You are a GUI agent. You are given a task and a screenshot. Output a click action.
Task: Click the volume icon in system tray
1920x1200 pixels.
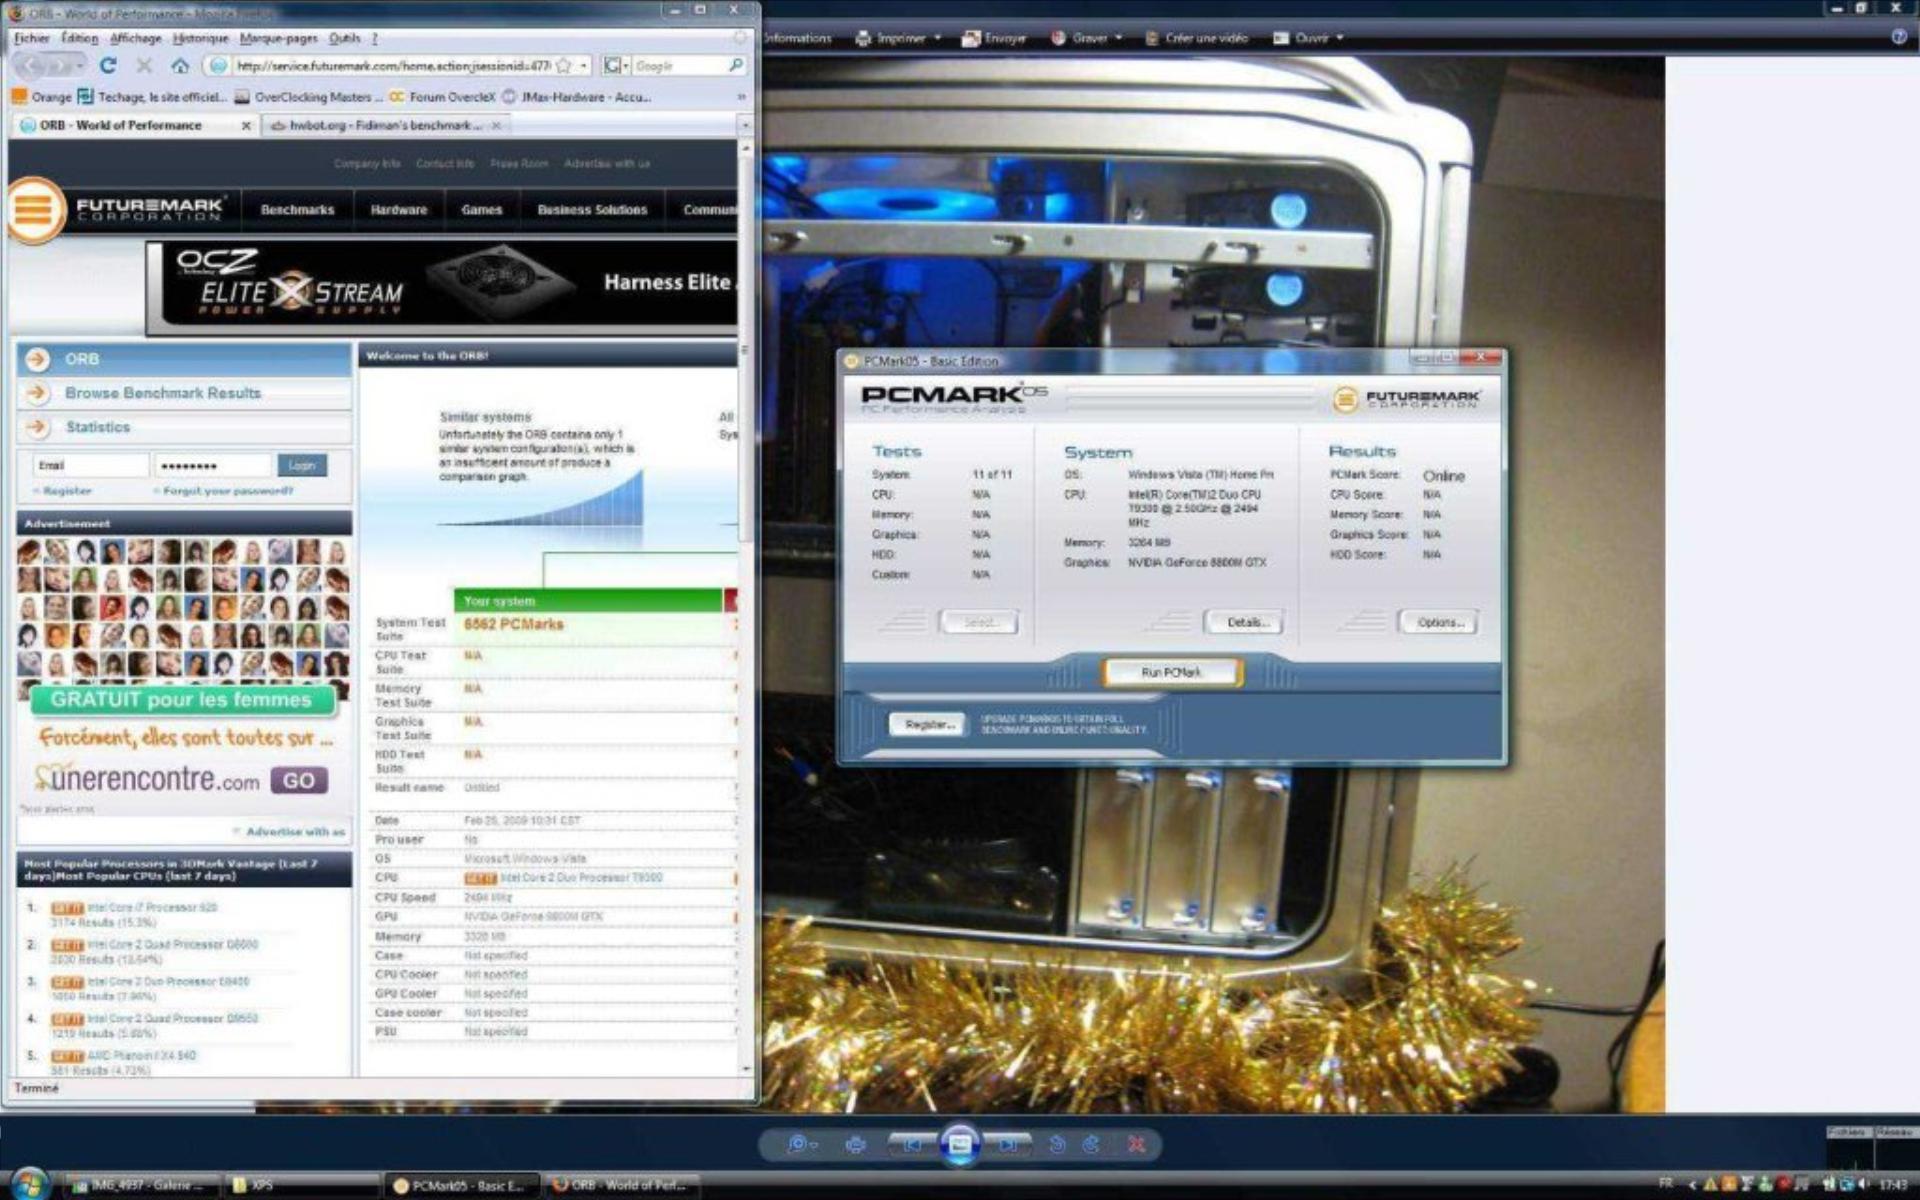1864,1184
